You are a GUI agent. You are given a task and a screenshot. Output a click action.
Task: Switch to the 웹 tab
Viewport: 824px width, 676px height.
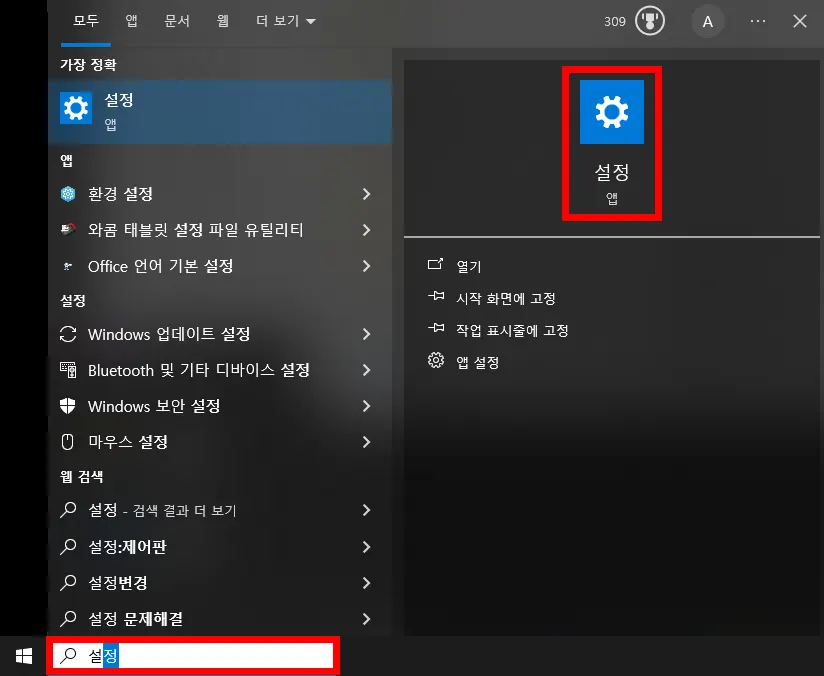coord(223,21)
